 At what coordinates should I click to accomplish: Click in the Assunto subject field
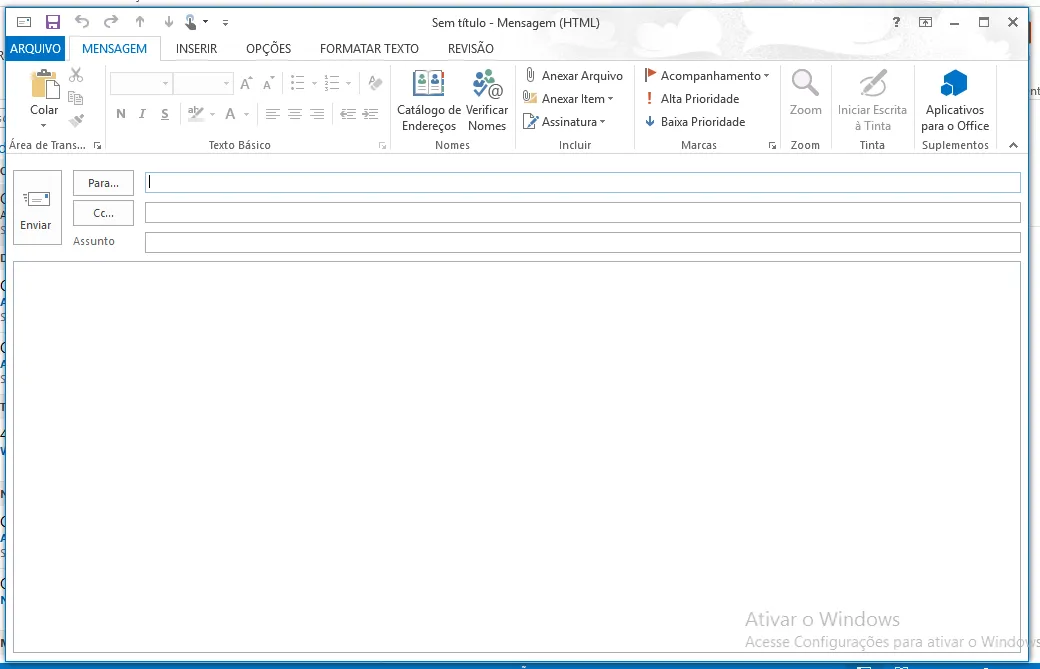point(582,242)
